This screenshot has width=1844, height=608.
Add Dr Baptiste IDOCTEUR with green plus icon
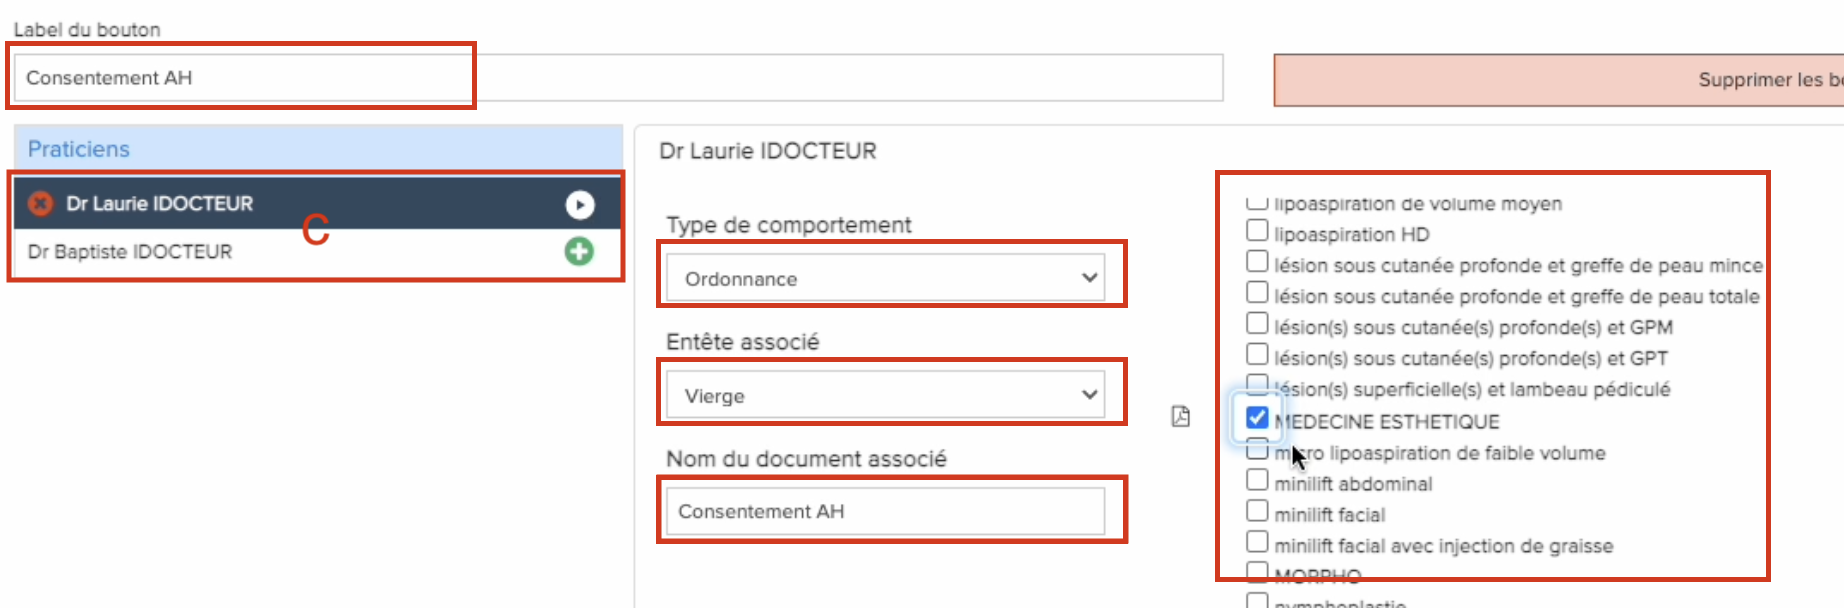[x=579, y=251]
